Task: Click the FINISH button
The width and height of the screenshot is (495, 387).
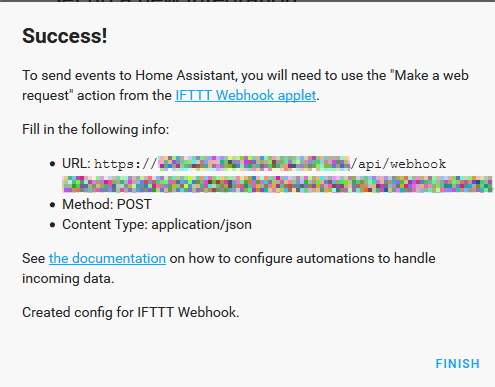Action: click(457, 364)
